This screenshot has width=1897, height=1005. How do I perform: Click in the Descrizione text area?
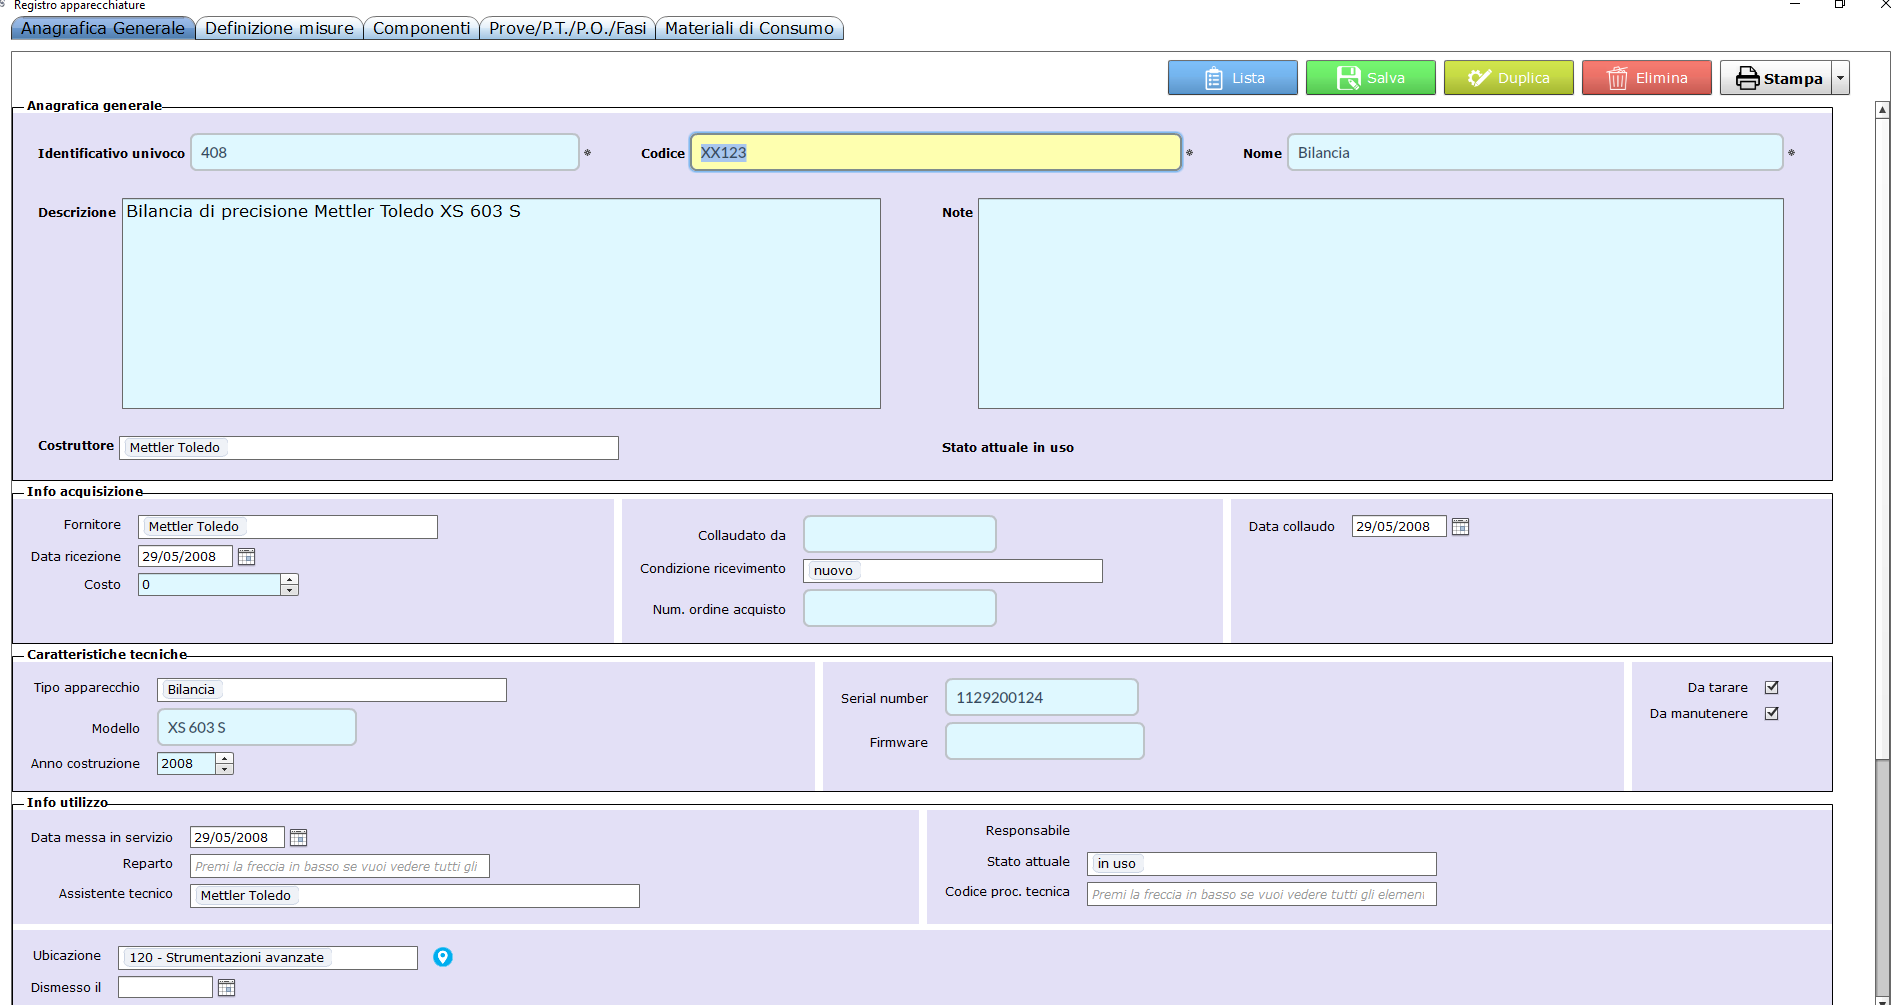point(501,303)
